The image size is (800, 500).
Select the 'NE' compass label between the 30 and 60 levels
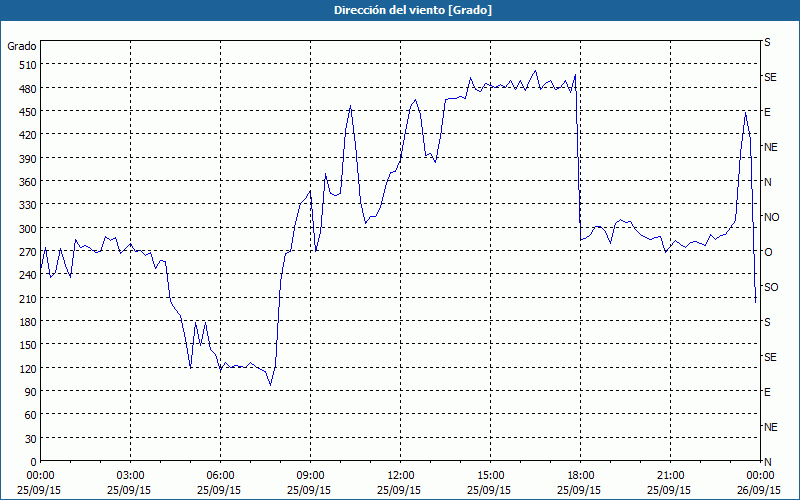(770, 427)
